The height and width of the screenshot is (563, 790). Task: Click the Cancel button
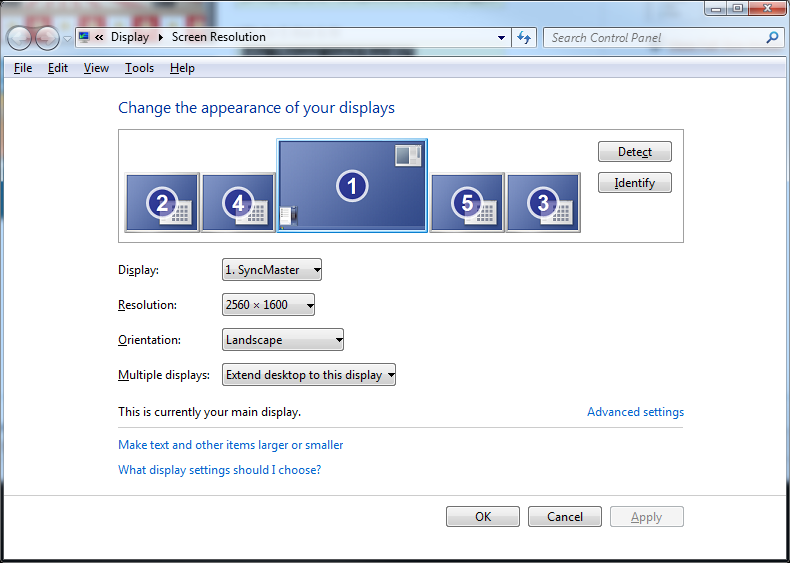(x=564, y=517)
